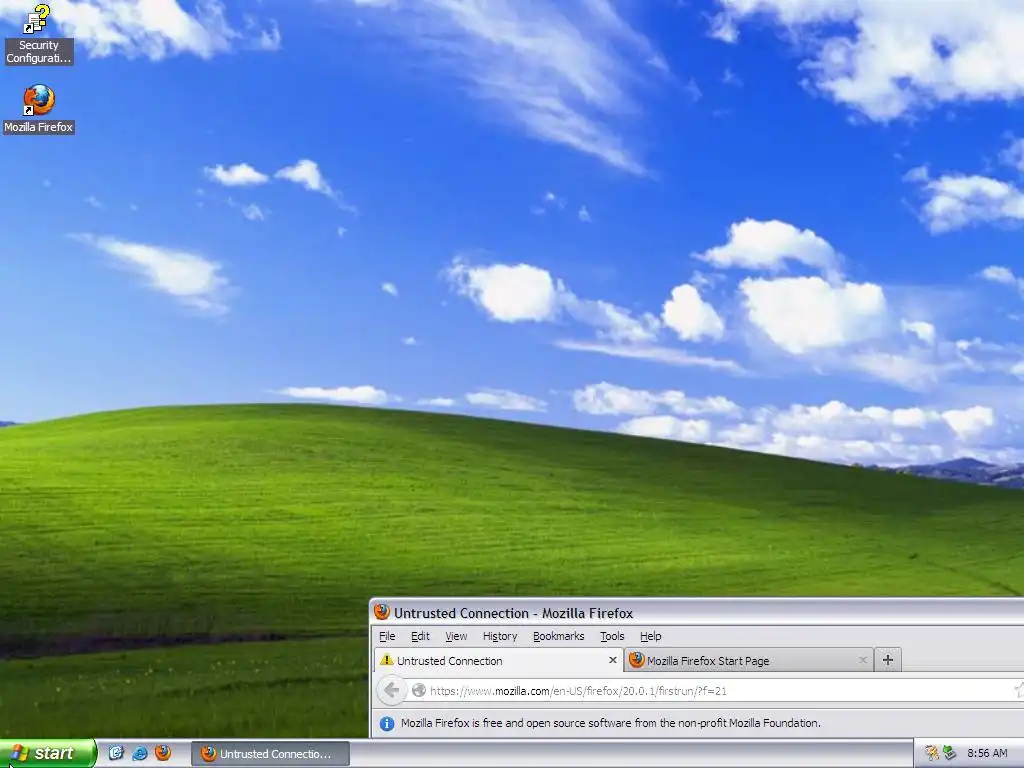1024x768 pixels.
Task: Open the History menu in Firefox
Action: pos(500,636)
